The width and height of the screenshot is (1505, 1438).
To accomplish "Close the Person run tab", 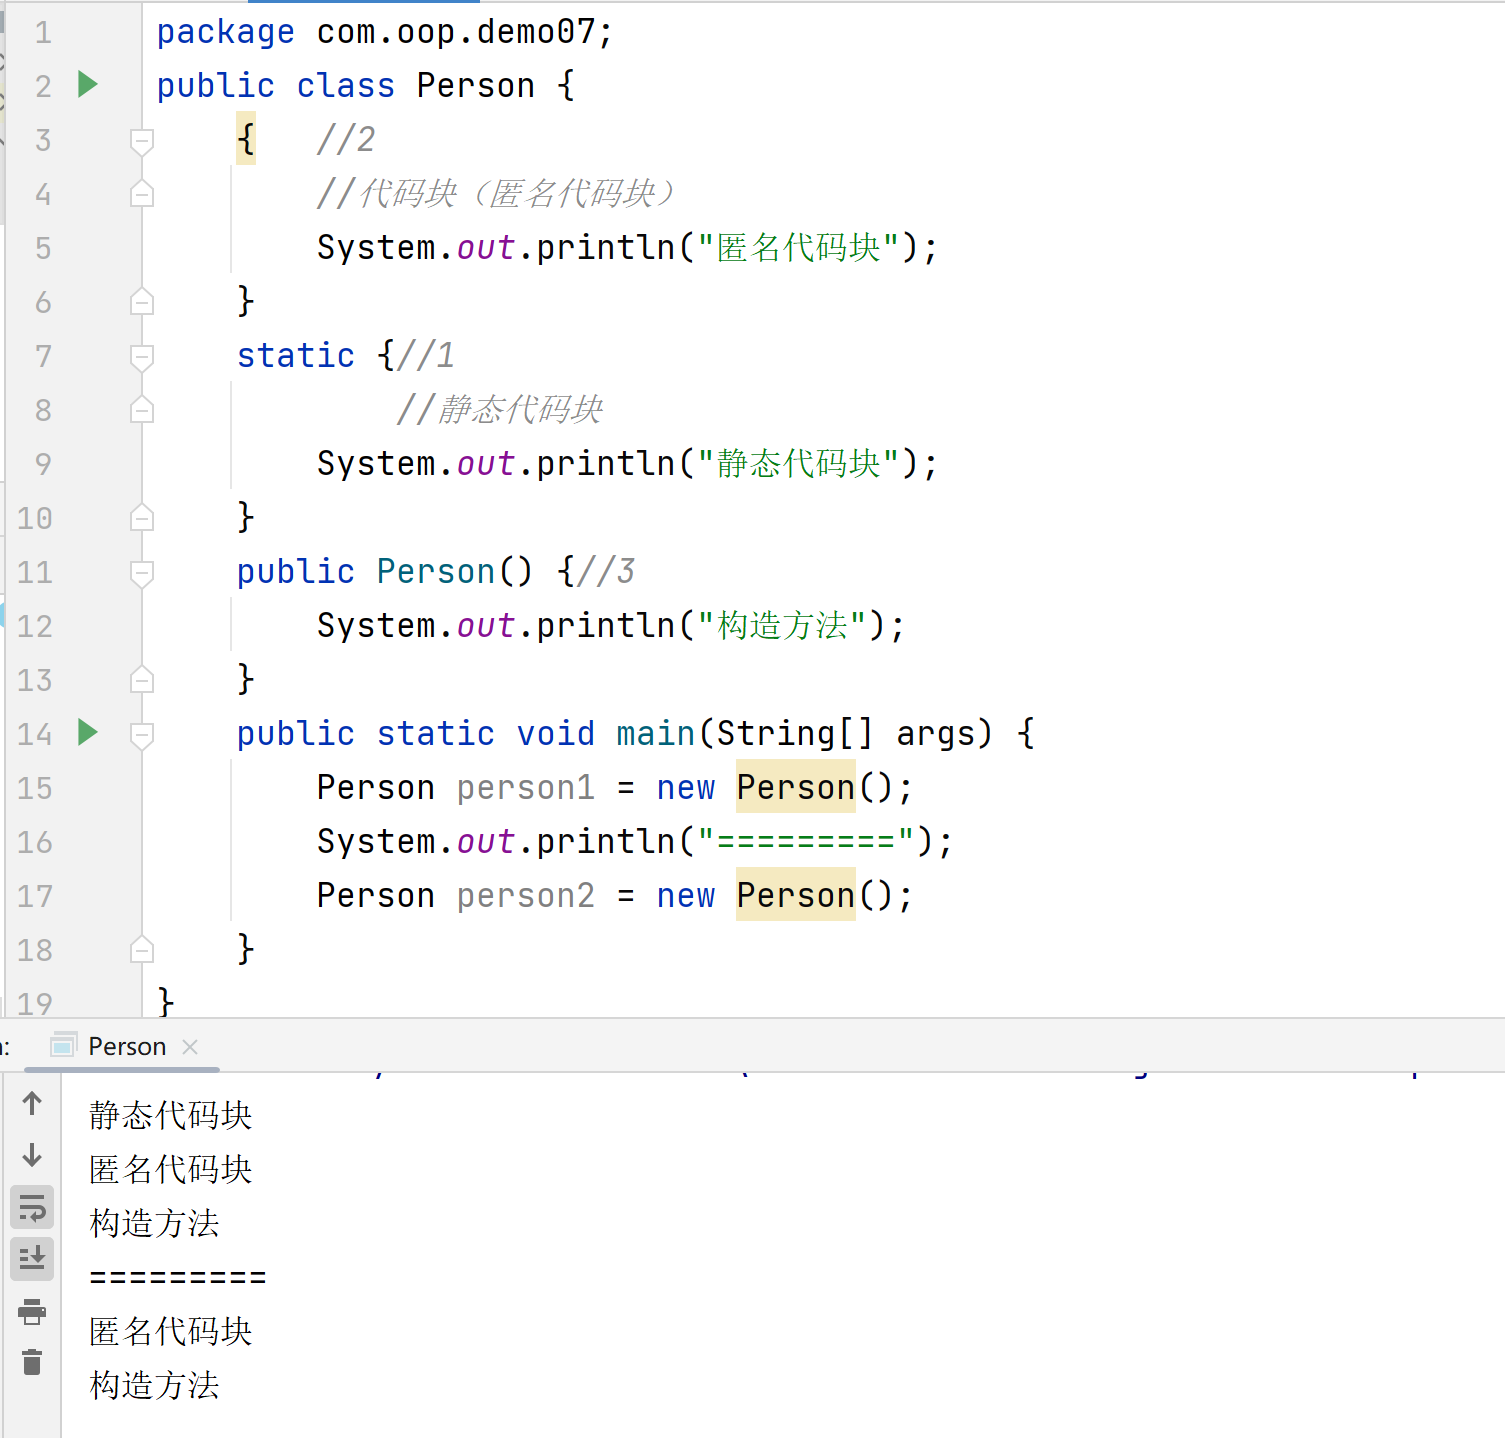I will point(190,1047).
